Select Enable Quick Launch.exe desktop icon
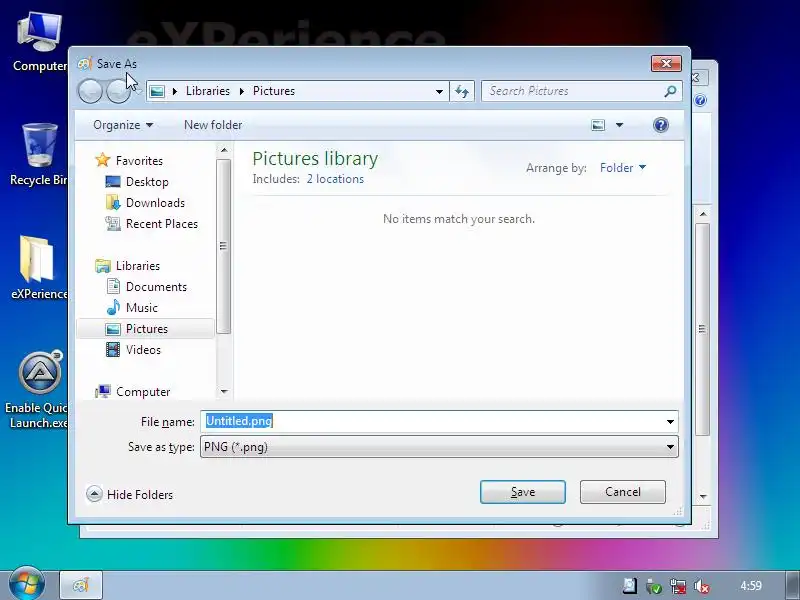 click(37, 390)
